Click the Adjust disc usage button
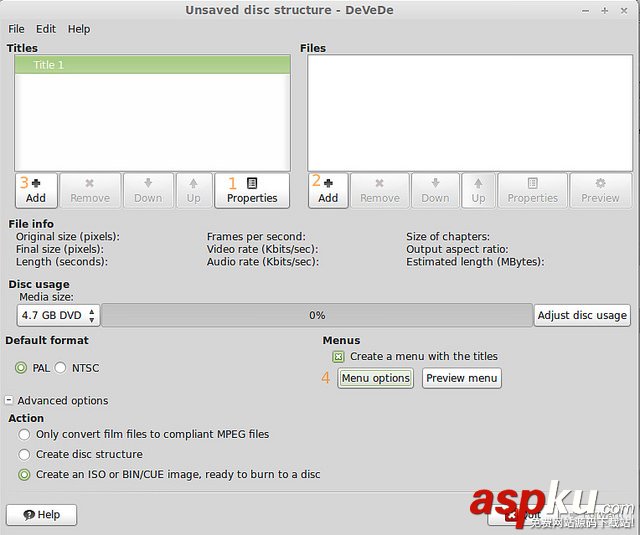The width and height of the screenshot is (640, 535). click(x=582, y=315)
